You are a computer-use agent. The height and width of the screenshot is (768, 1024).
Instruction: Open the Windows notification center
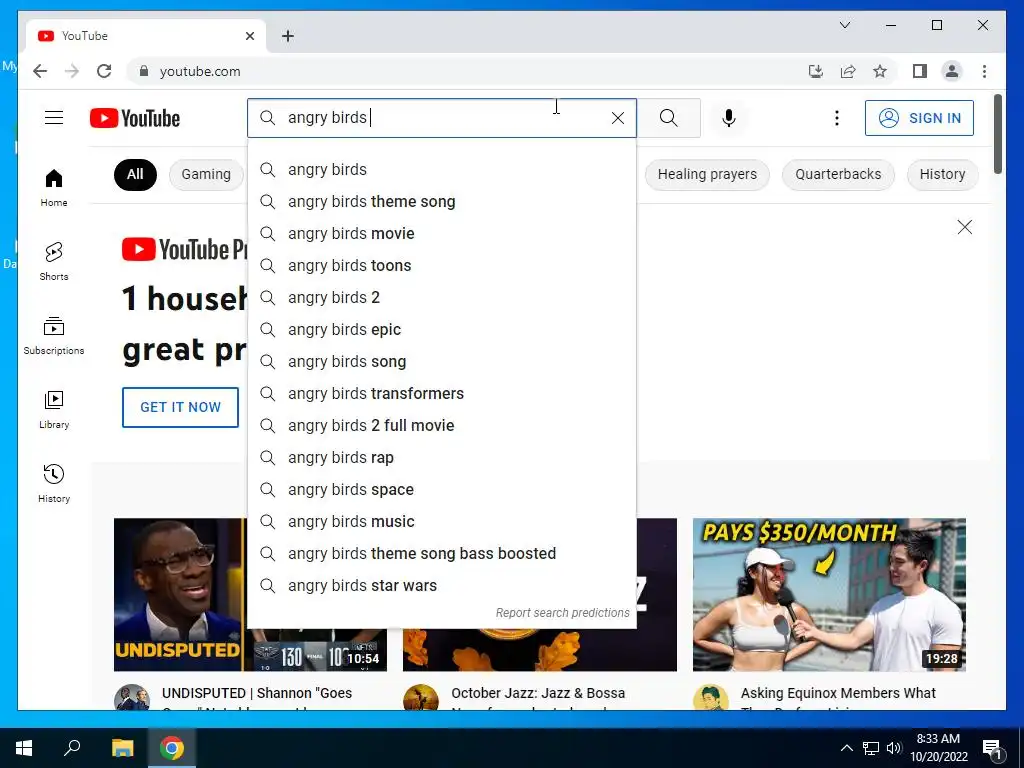pyautogui.click(x=992, y=748)
